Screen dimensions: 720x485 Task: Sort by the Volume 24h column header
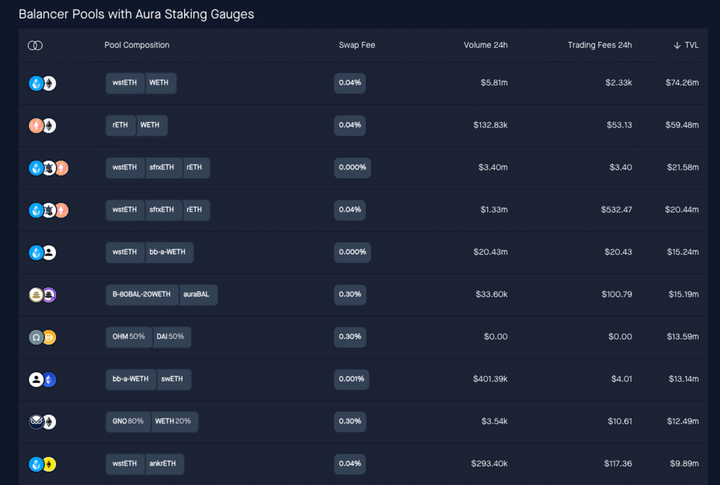[x=485, y=46]
